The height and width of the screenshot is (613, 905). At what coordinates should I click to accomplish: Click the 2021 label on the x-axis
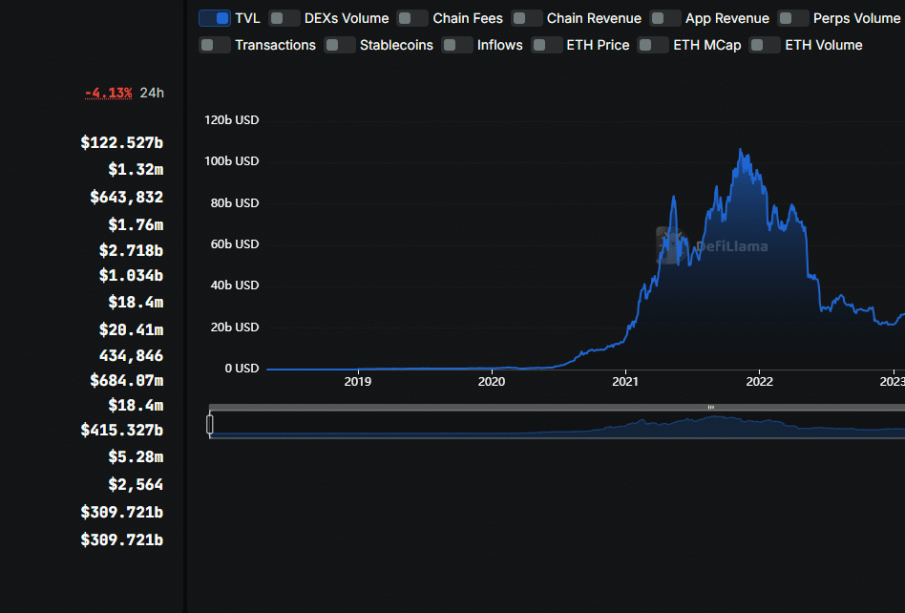625,381
